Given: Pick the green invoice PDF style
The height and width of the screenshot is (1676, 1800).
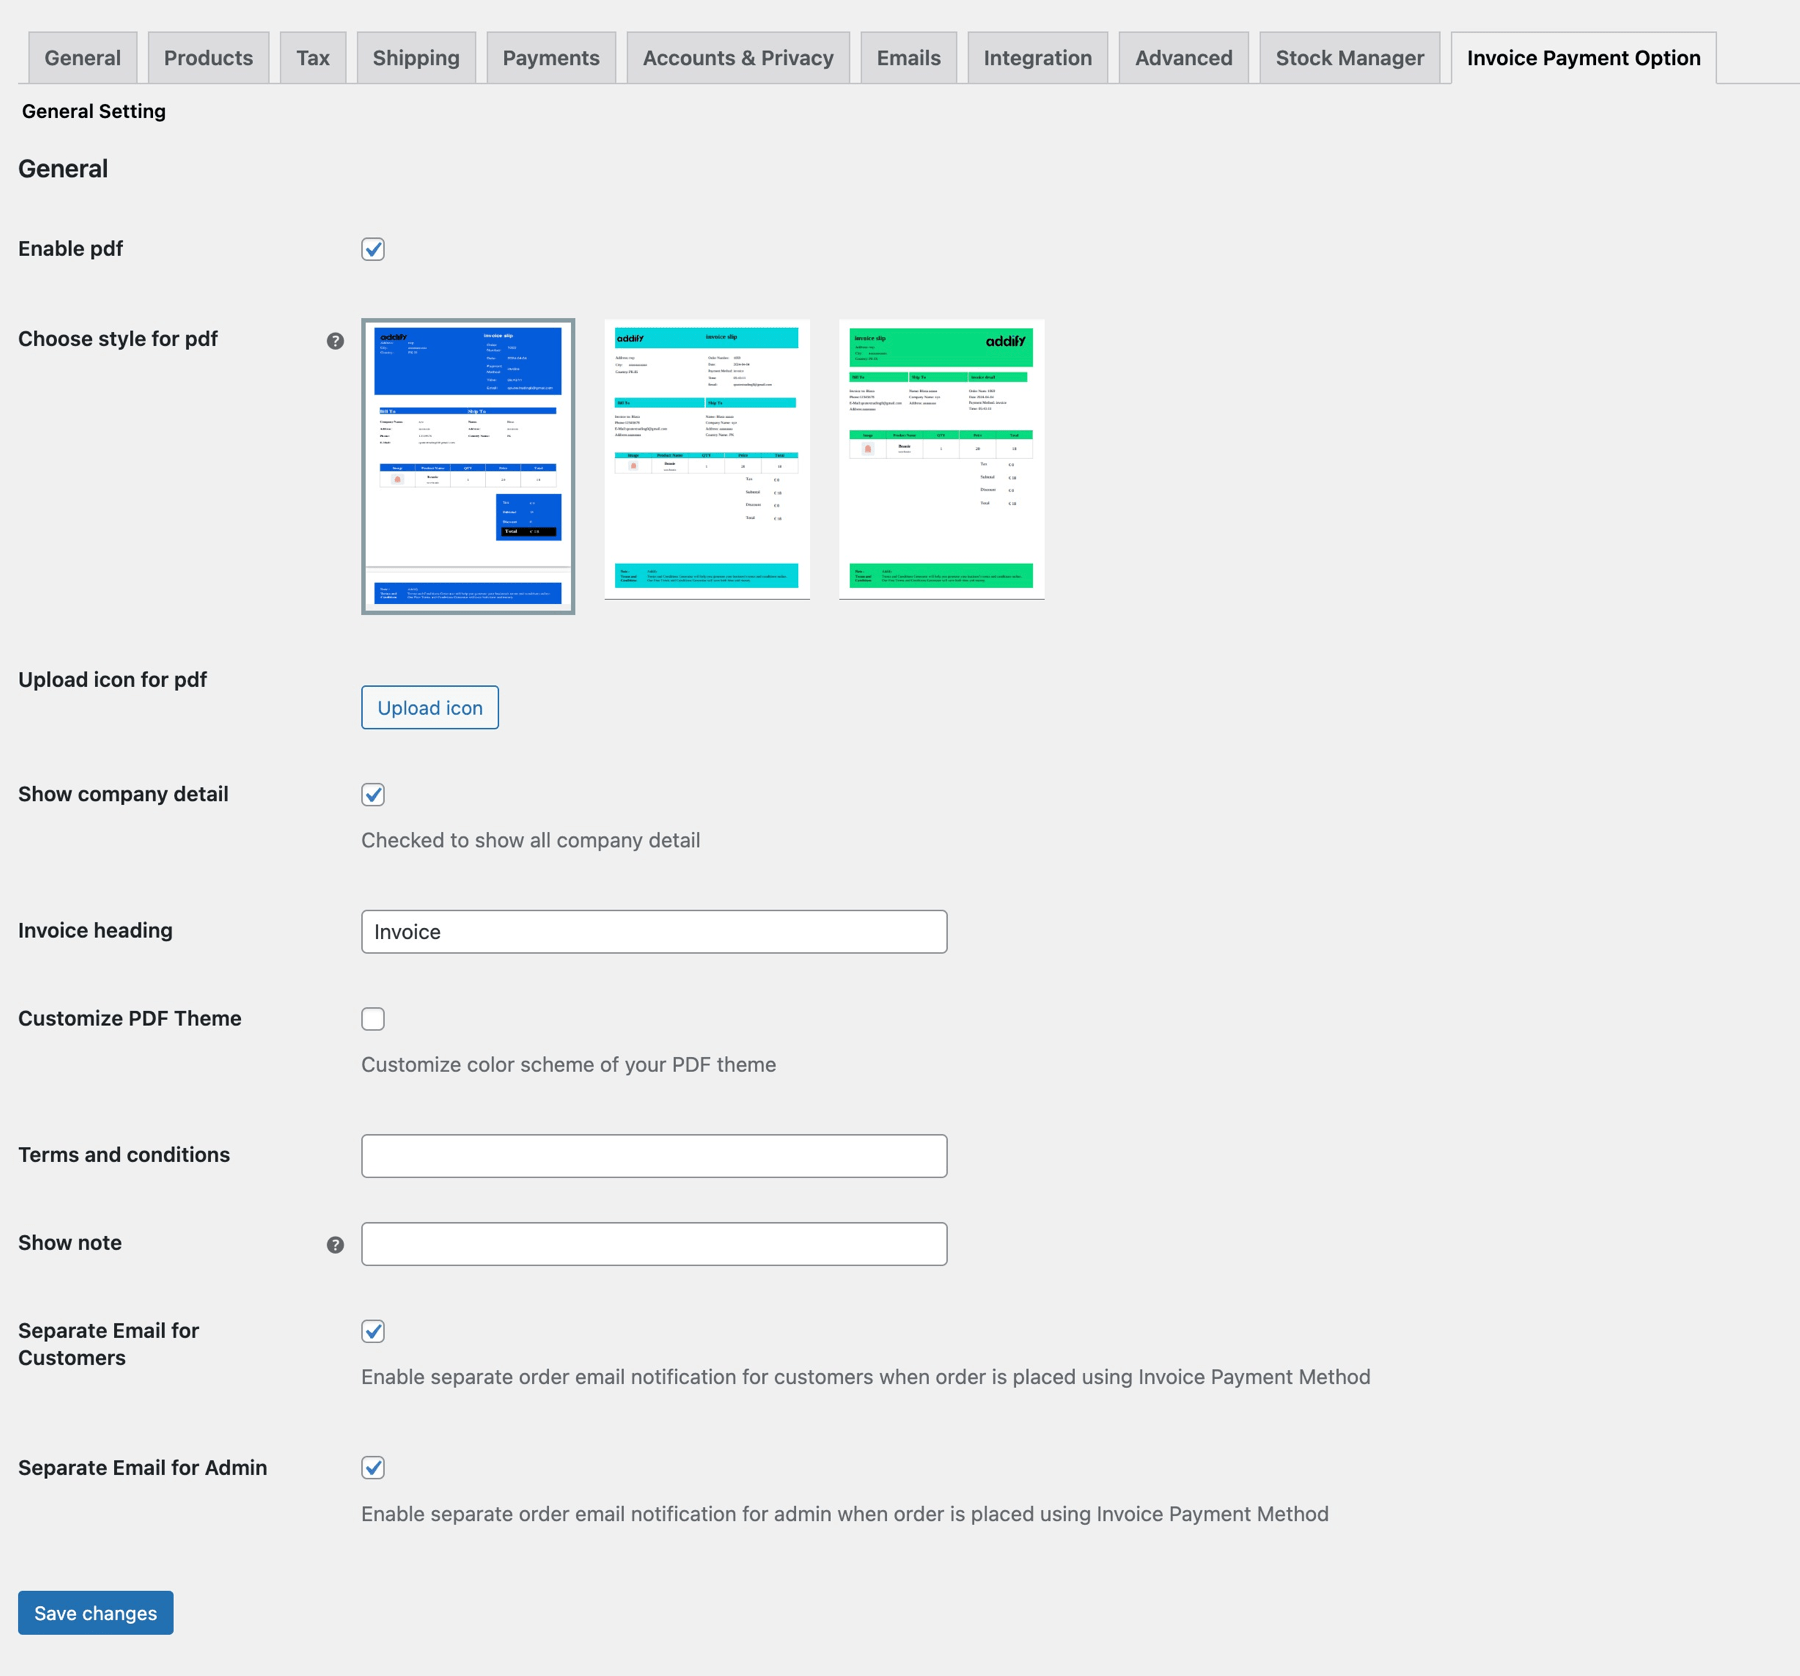Looking at the screenshot, I should (x=941, y=458).
